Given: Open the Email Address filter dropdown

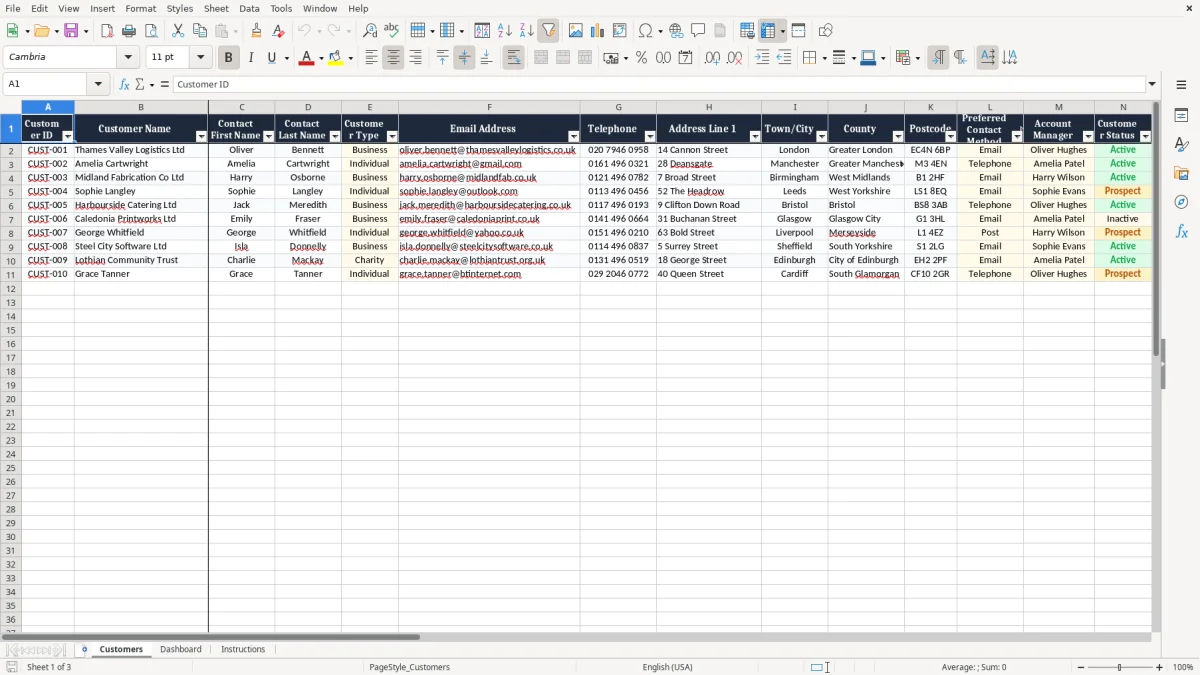Looking at the screenshot, I should (573, 136).
